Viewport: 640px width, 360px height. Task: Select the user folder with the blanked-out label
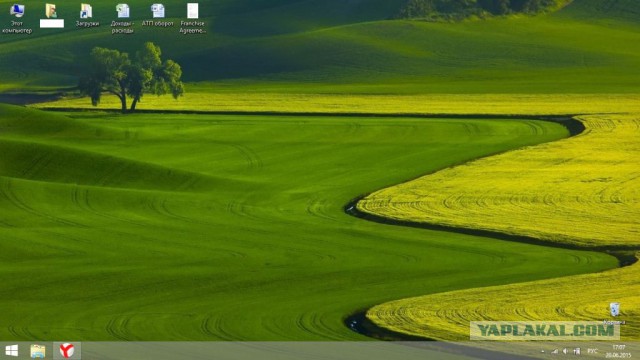(51, 16)
